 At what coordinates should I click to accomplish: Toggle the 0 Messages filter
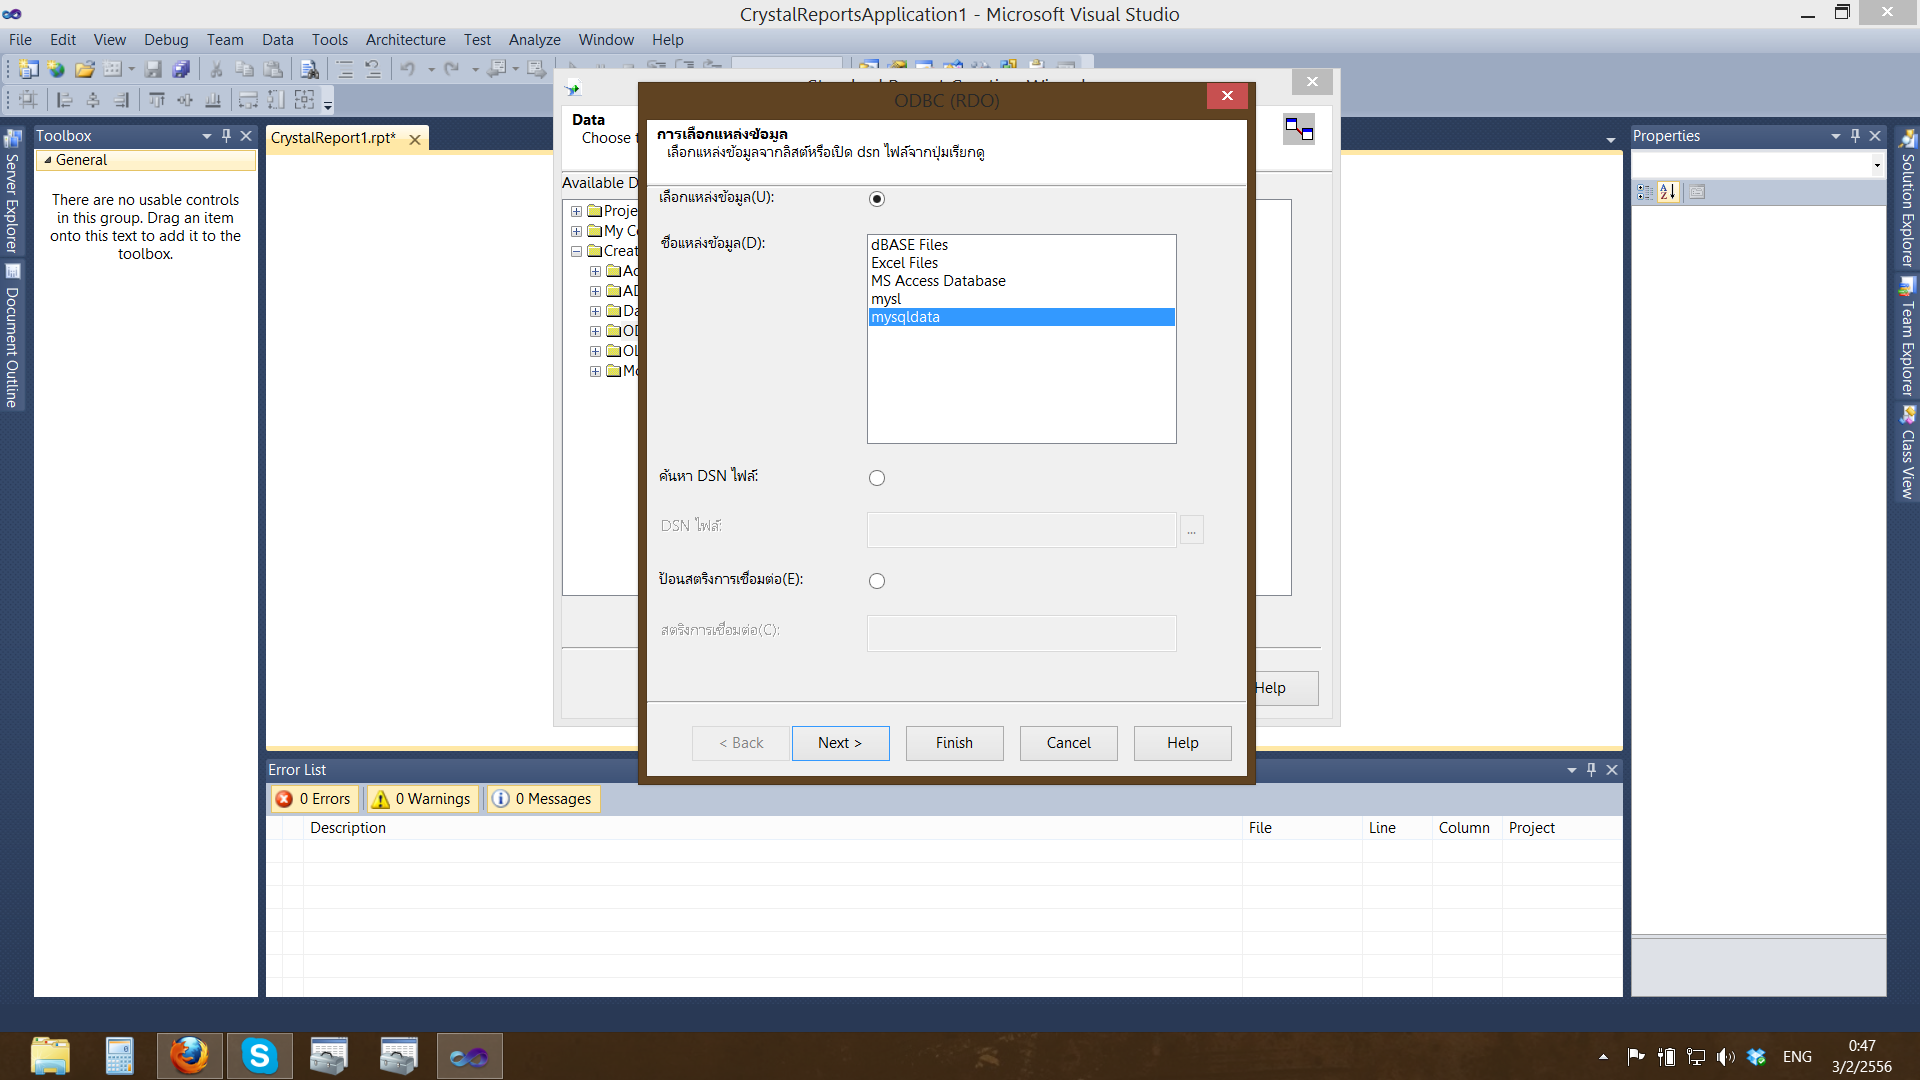(543, 799)
